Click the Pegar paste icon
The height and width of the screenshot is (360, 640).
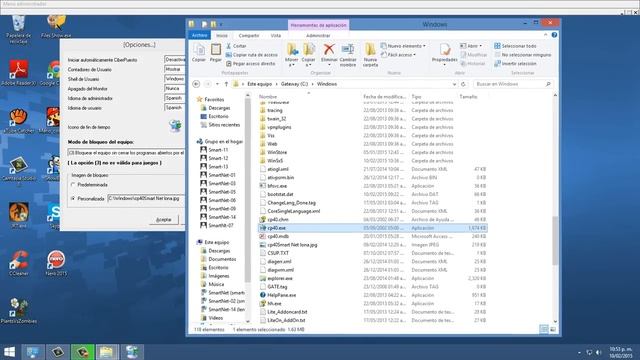pos(216,53)
